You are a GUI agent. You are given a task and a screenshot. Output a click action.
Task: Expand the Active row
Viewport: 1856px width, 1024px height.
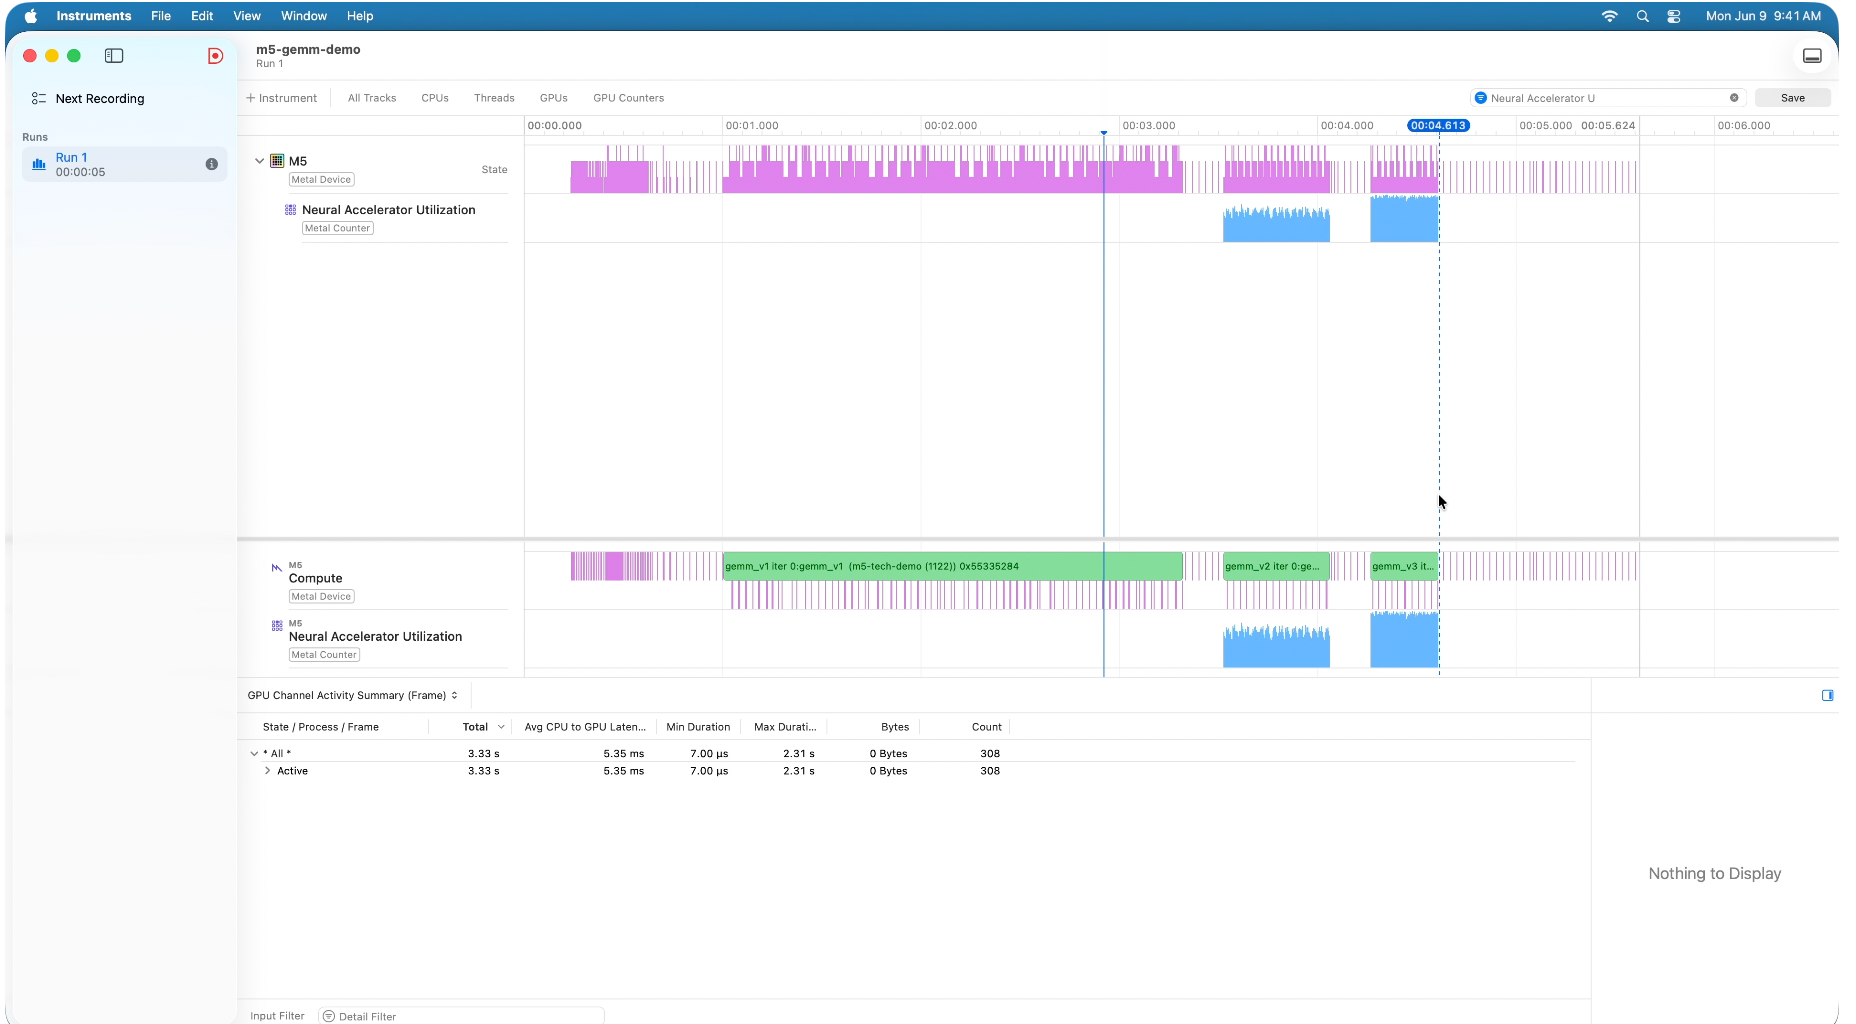(267, 771)
